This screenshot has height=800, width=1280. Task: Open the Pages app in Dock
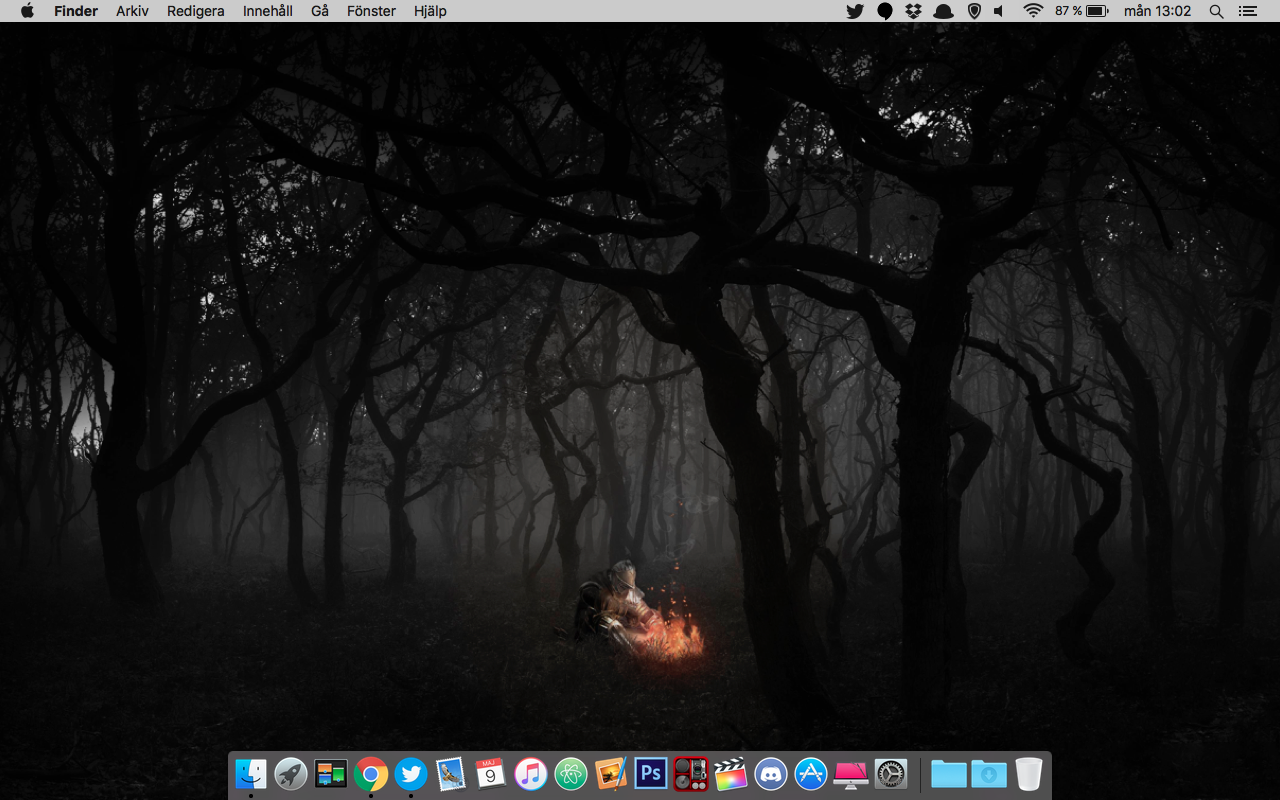point(611,774)
